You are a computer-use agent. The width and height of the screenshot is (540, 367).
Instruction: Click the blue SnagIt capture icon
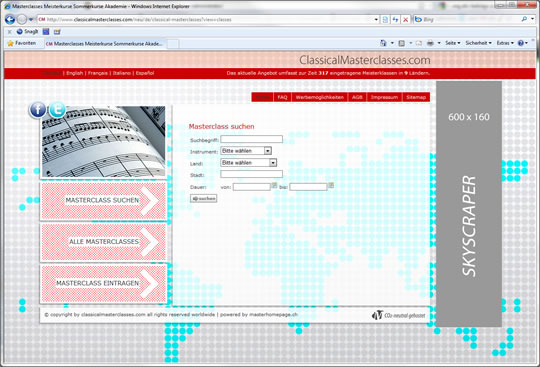pyautogui.click(x=46, y=32)
